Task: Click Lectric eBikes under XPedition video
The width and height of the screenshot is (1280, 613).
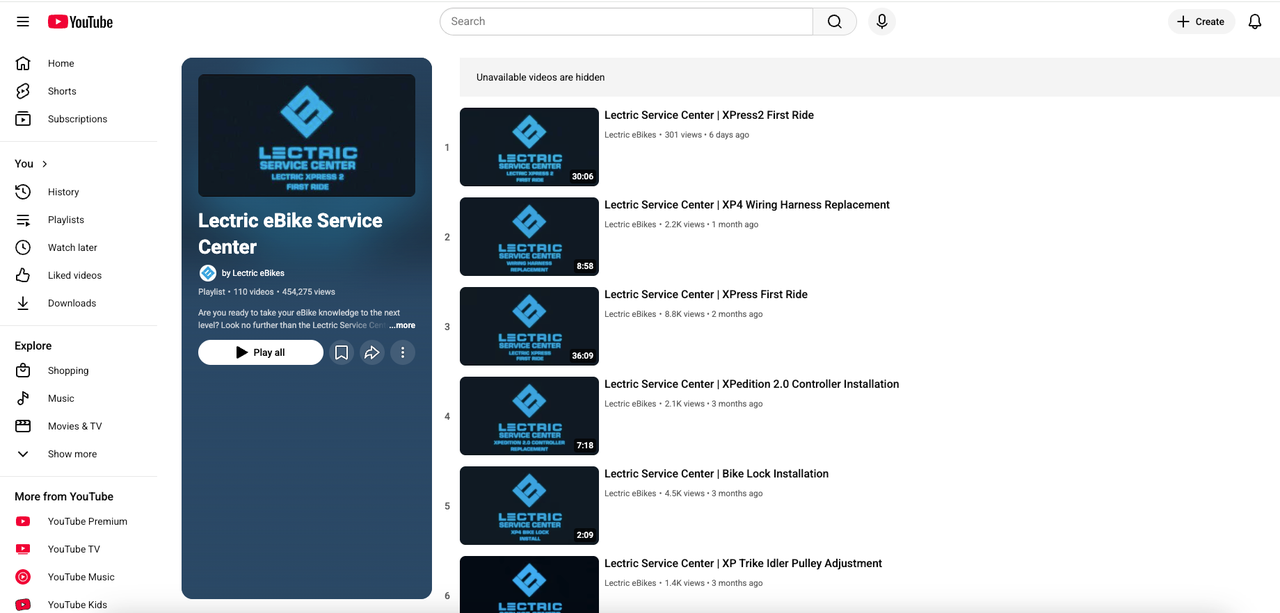Action: pos(630,404)
